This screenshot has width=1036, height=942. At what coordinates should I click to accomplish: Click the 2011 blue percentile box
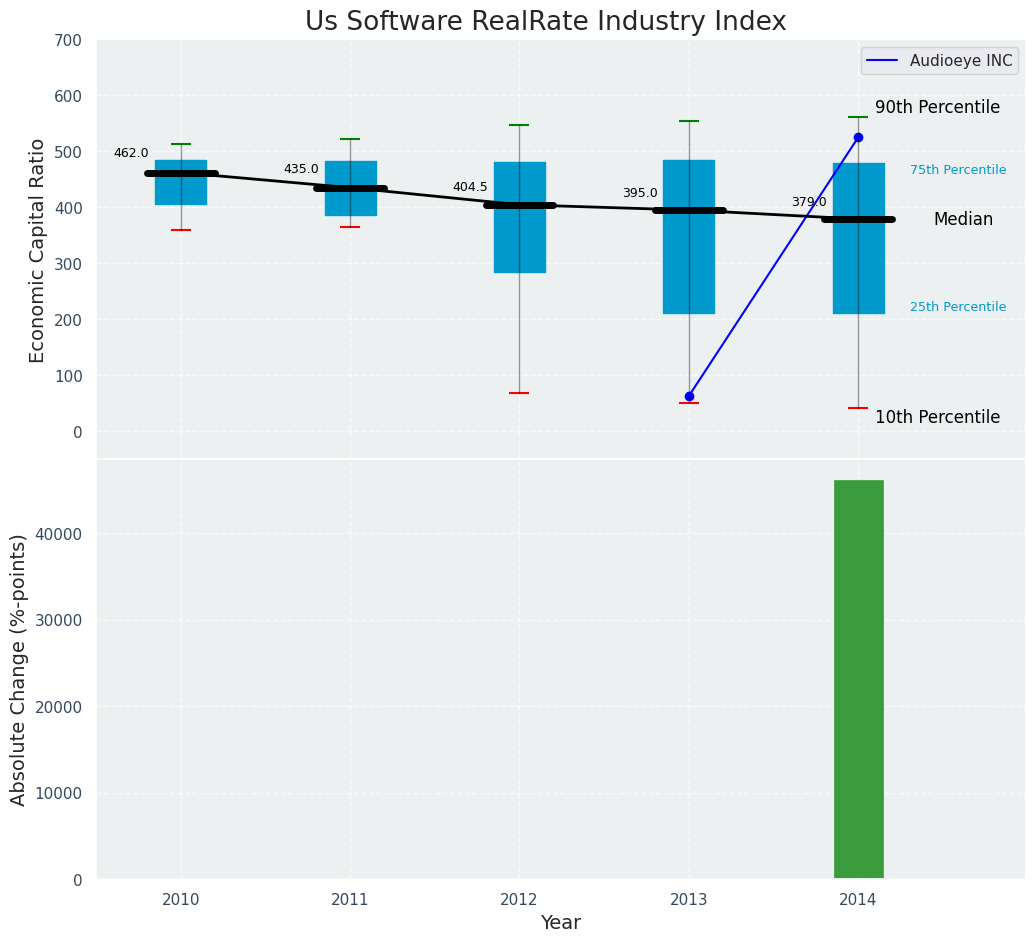pos(350,203)
